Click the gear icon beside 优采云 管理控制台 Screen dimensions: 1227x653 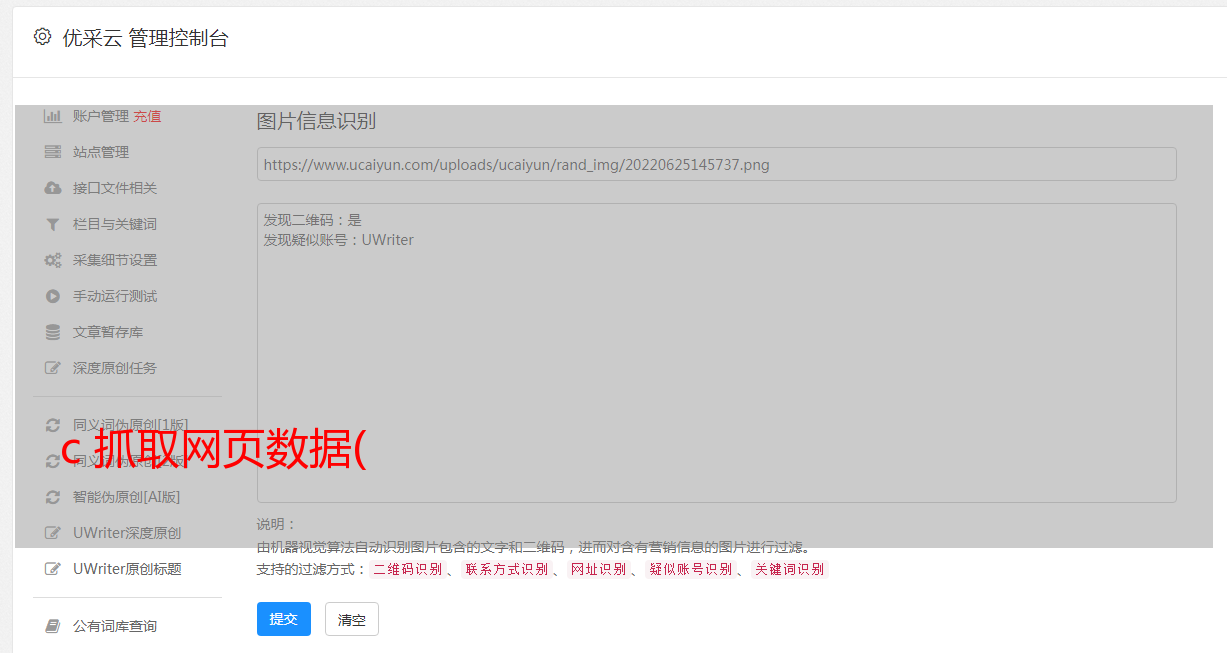(42, 37)
